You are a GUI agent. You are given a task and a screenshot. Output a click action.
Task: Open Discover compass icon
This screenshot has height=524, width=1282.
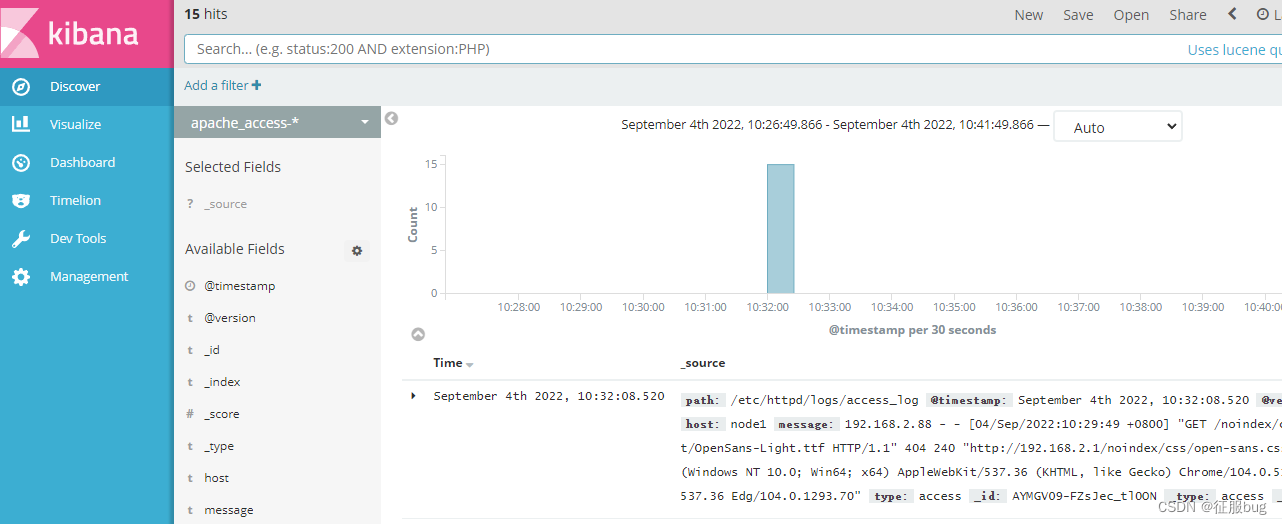pyautogui.click(x=21, y=87)
